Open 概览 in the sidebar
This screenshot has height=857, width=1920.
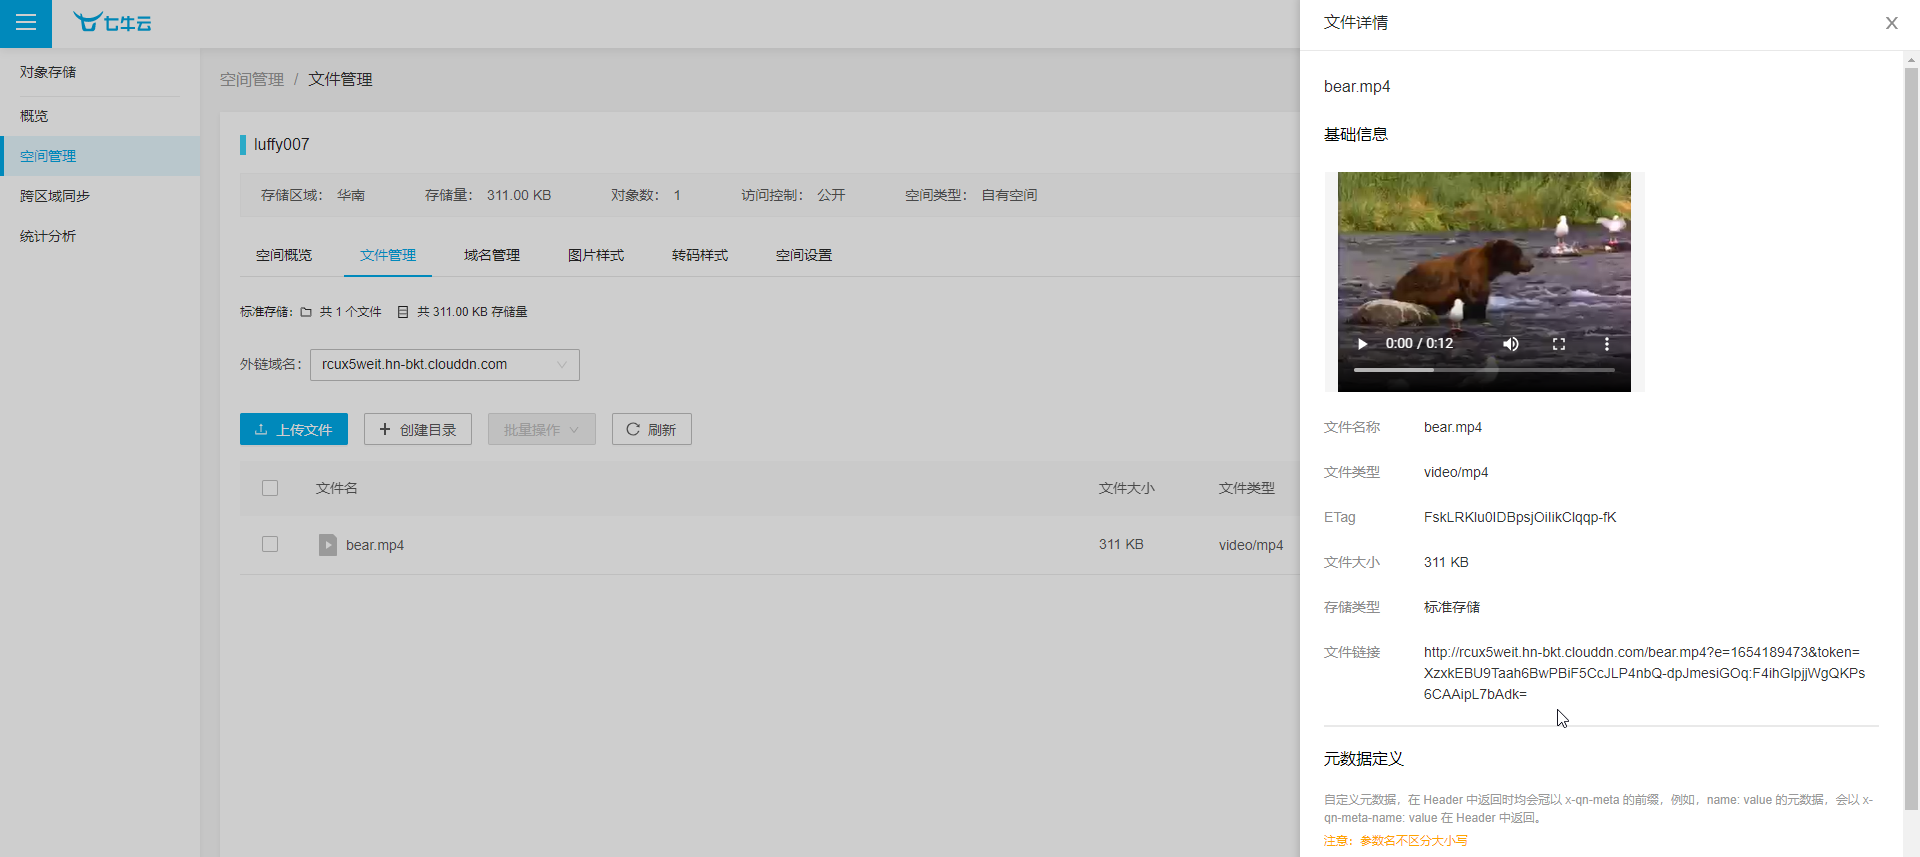[x=100, y=116]
